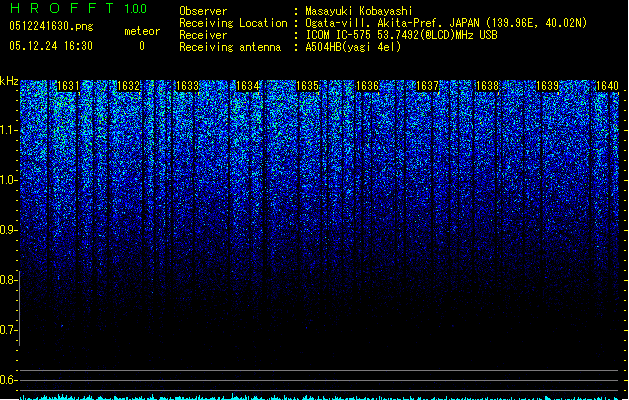Click the 1634 time marker
Screen dimensions: 629x400
(x=248, y=86)
